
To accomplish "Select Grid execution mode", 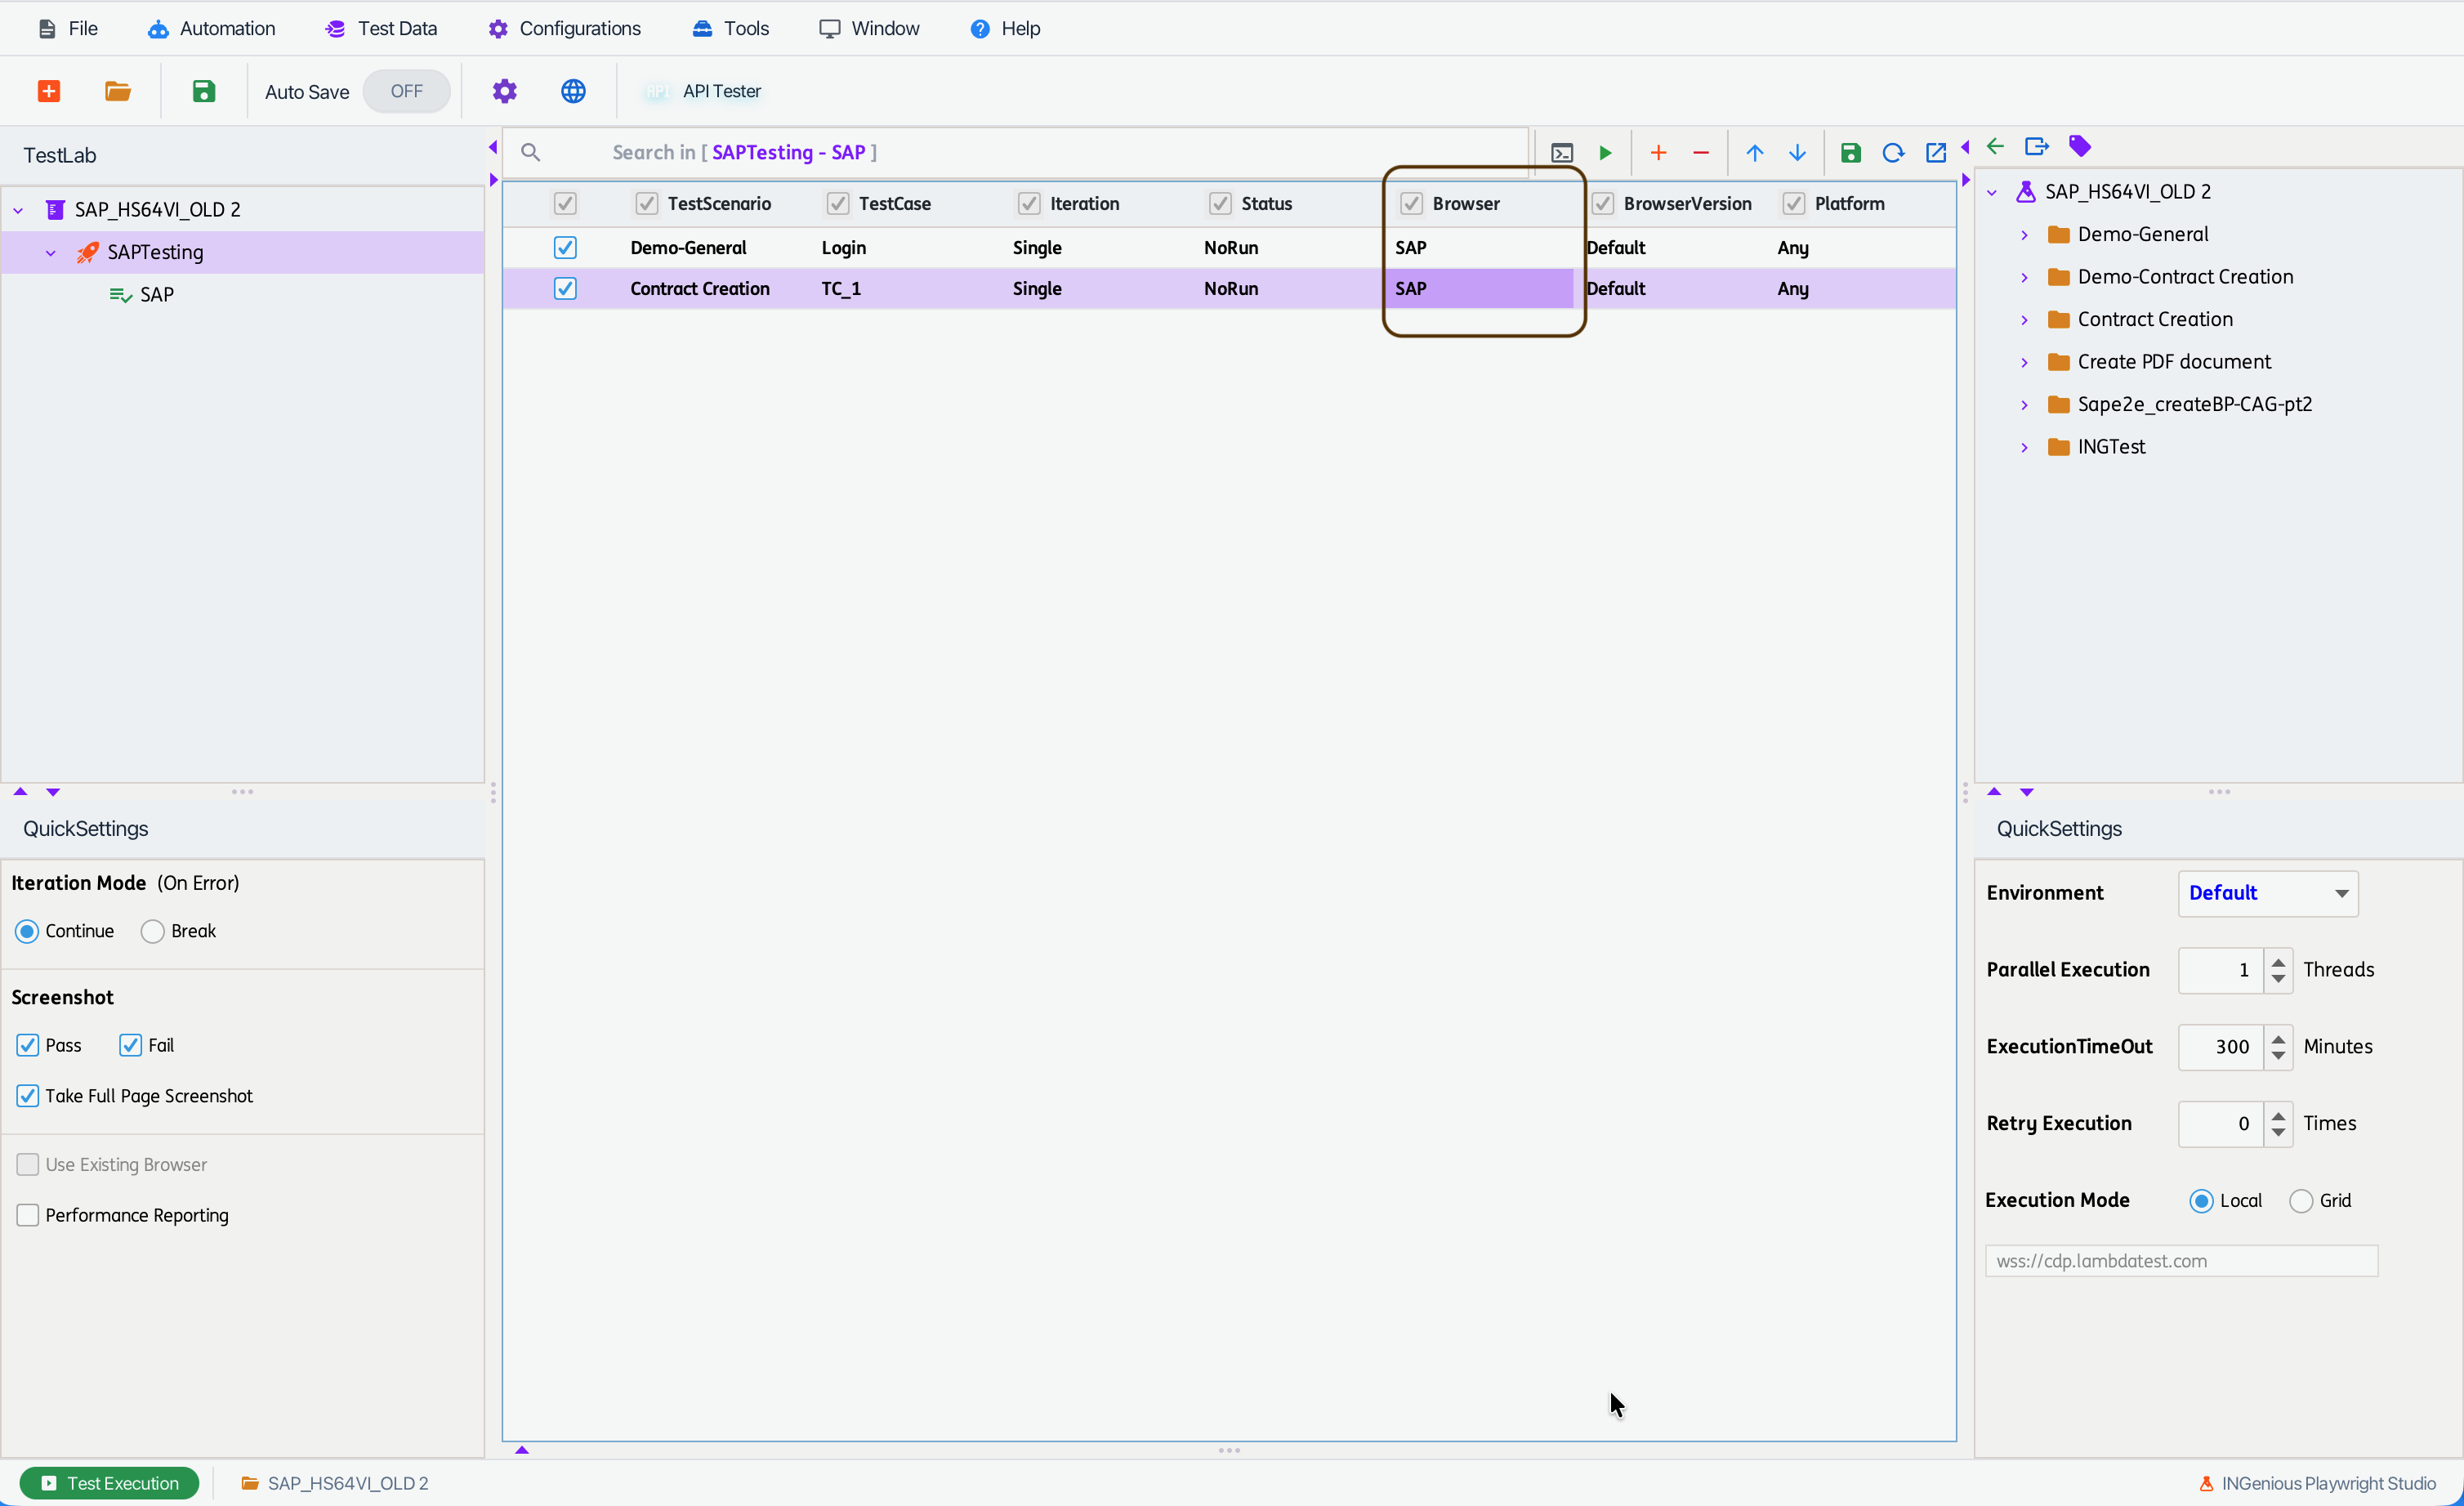I will pyautogui.click(x=2301, y=1201).
